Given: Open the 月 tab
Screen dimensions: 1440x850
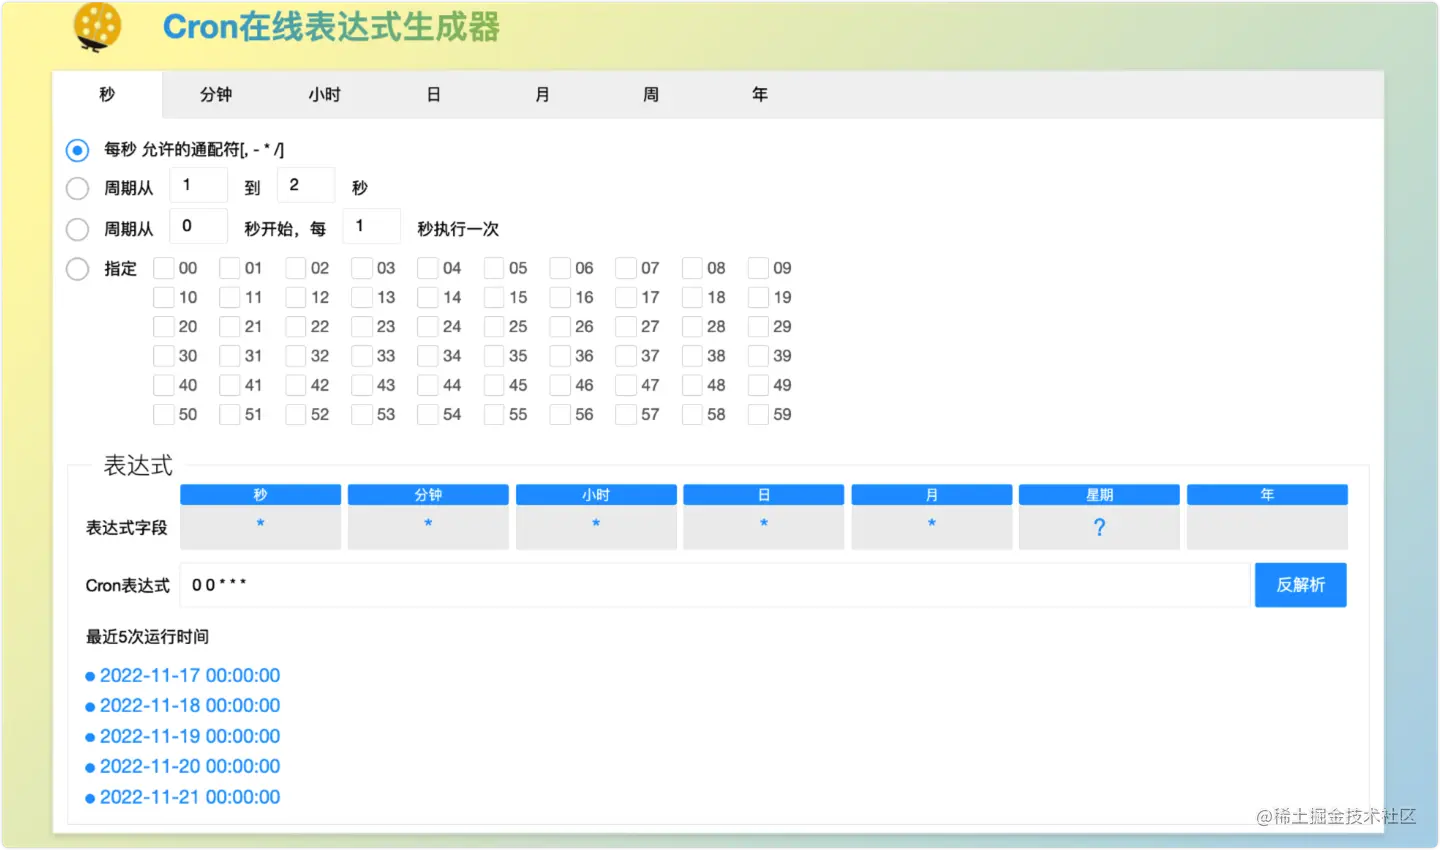Looking at the screenshot, I should (542, 94).
